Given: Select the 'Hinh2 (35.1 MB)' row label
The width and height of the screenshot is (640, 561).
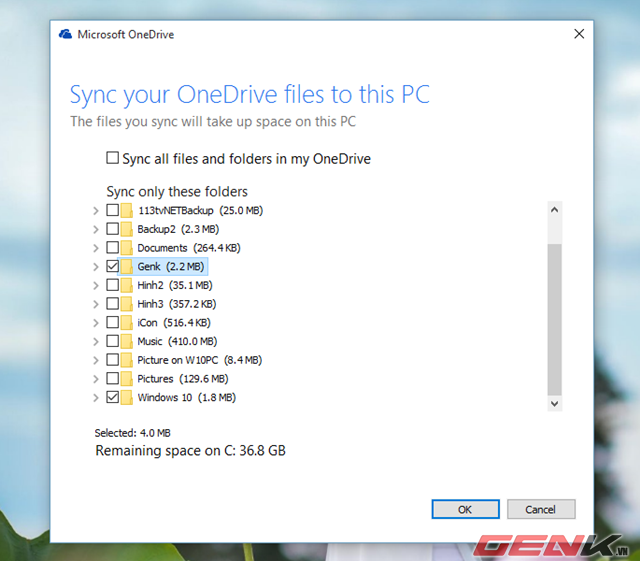Looking at the screenshot, I should point(175,285).
